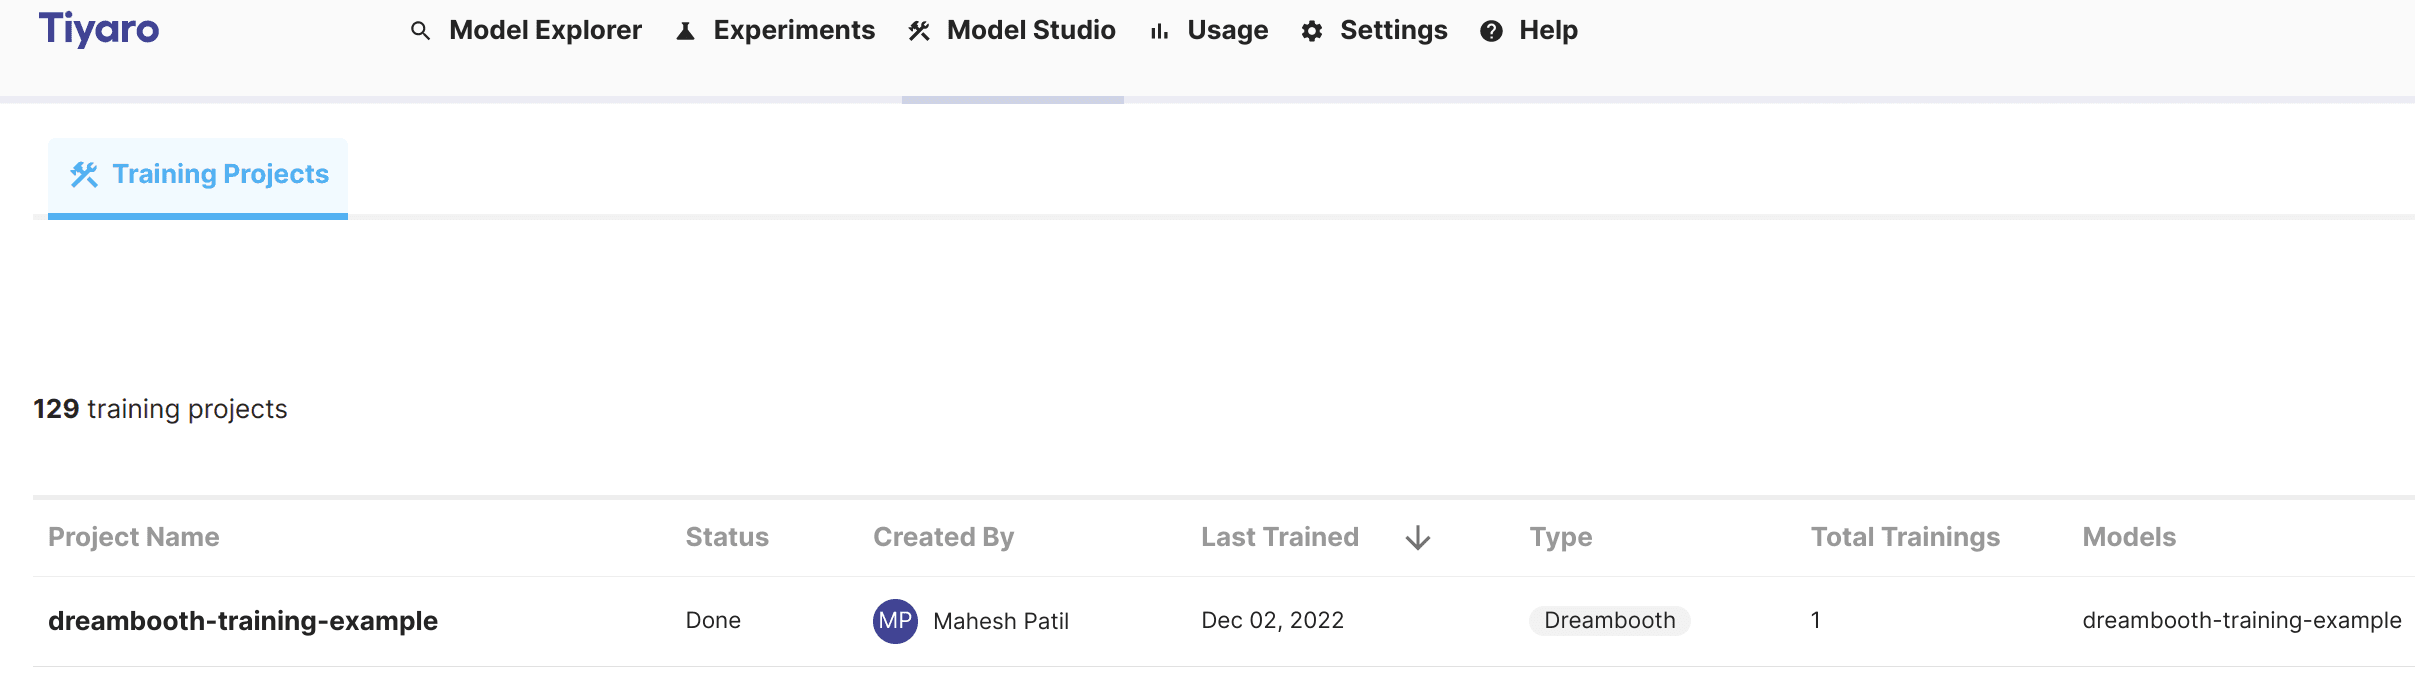Viewport: 2415px width, 682px height.
Task: Open the Help menu item
Action: click(x=1548, y=30)
